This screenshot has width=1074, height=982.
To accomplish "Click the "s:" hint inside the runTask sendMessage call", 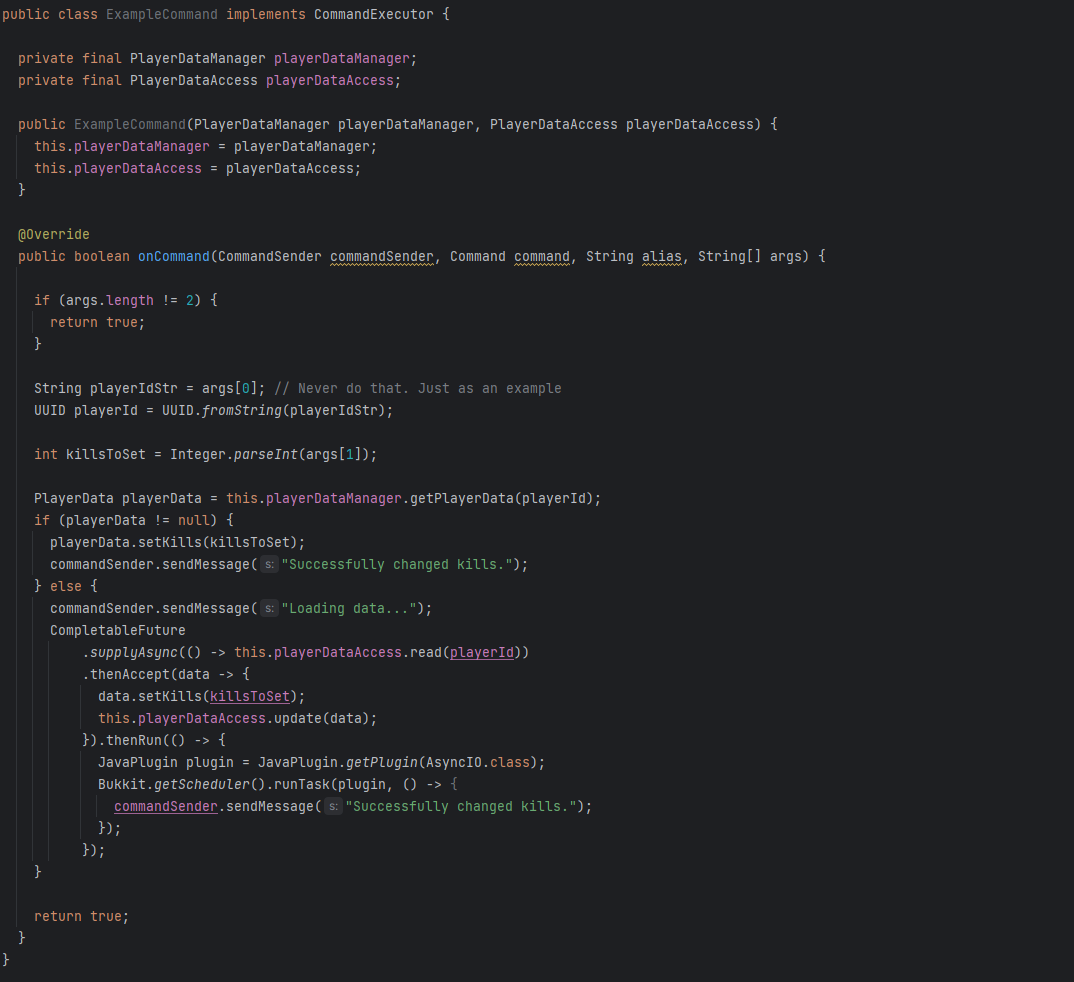I will click(x=332, y=806).
